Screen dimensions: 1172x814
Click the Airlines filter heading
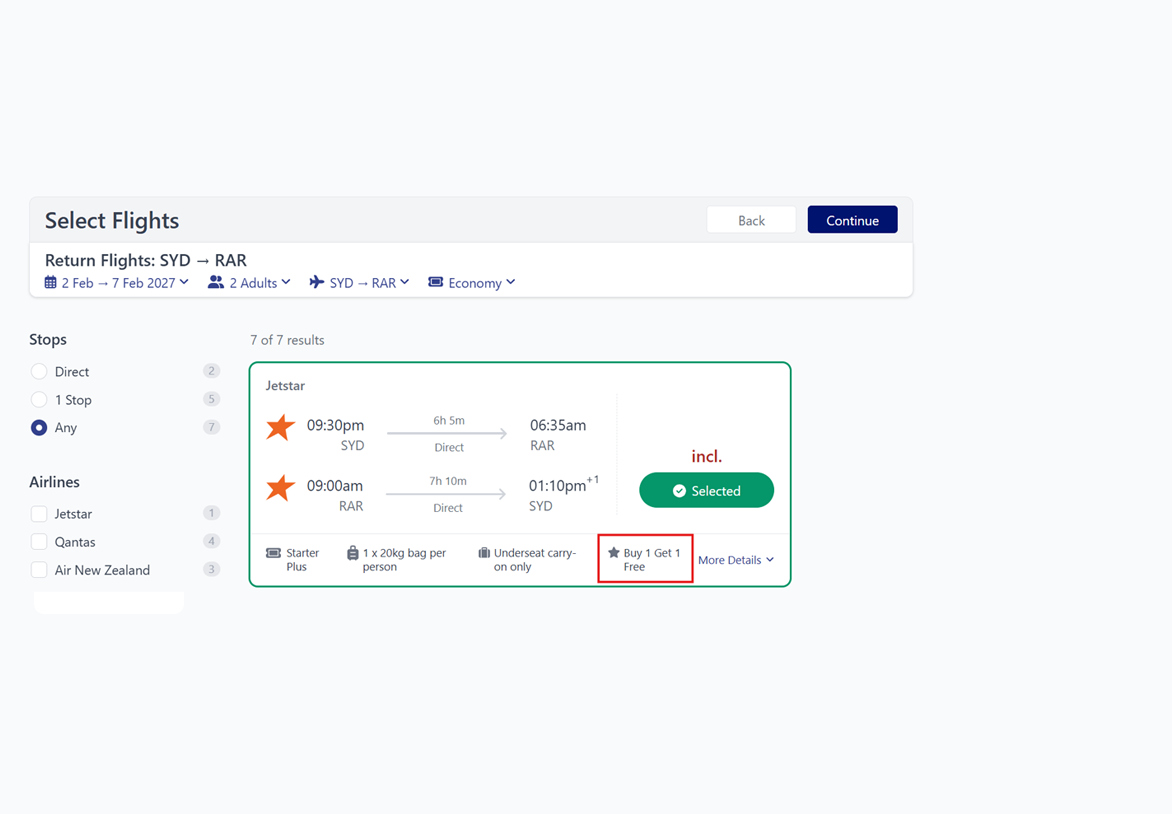click(x=55, y=482)
